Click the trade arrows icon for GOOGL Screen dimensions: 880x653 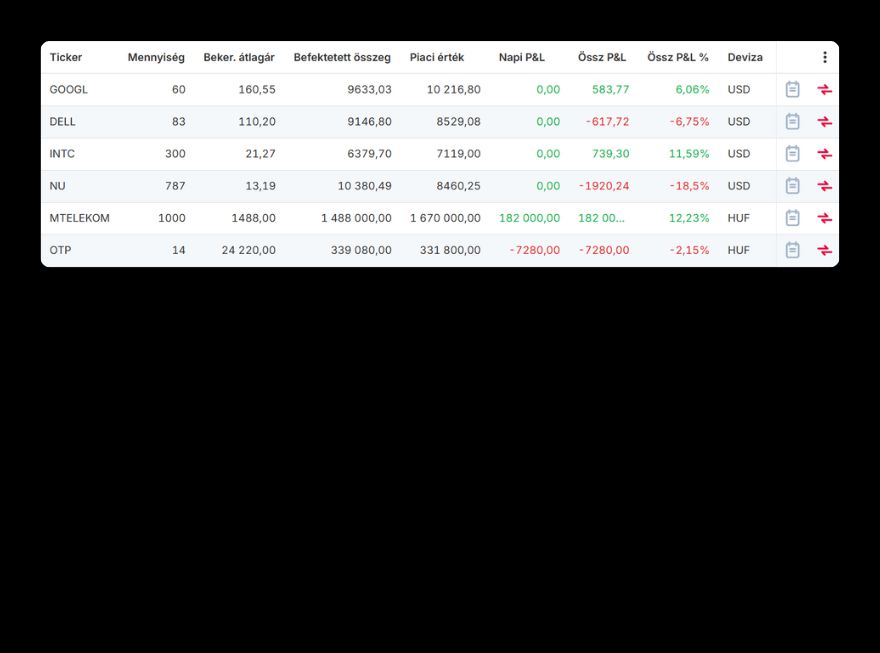pyautogui.click(x=824, y=89)
